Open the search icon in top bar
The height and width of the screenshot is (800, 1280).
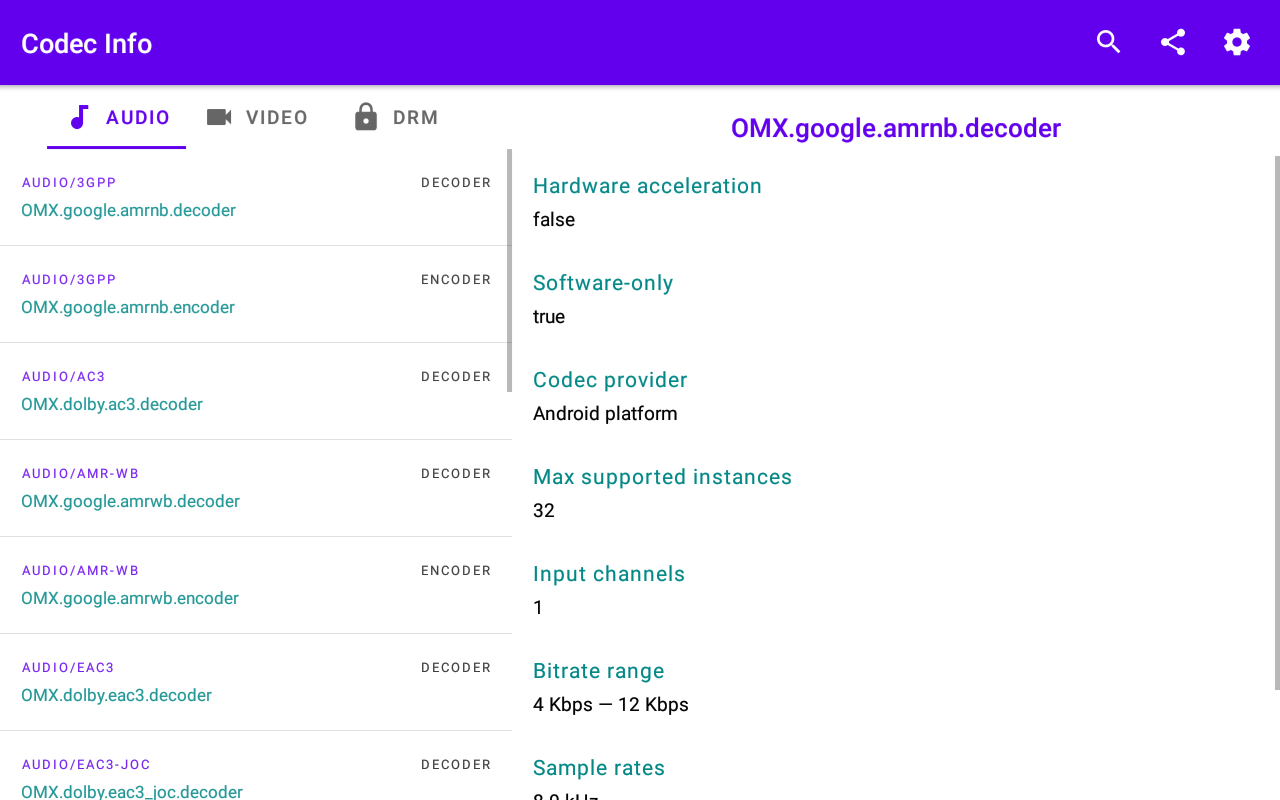1108,42
